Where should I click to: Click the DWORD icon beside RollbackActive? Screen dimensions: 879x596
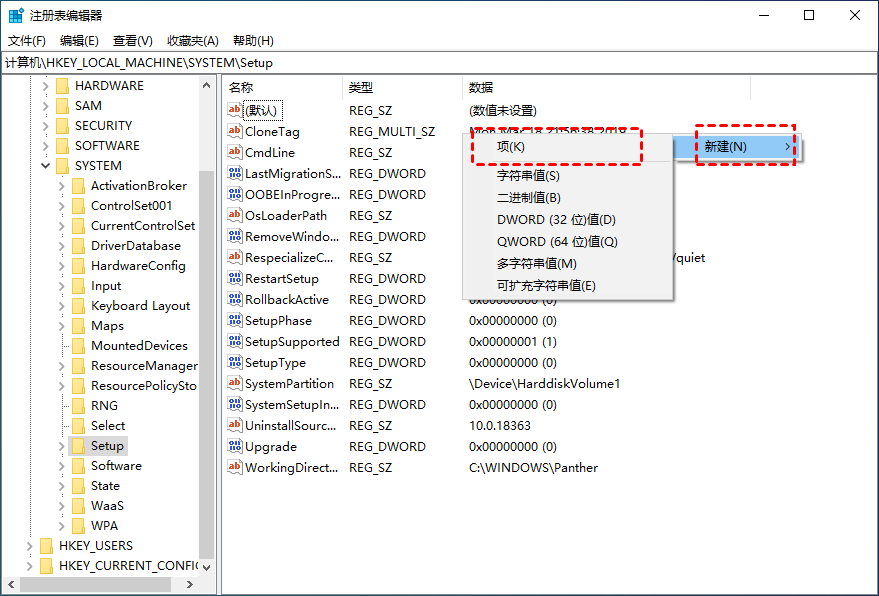click(x=234, y=299)
